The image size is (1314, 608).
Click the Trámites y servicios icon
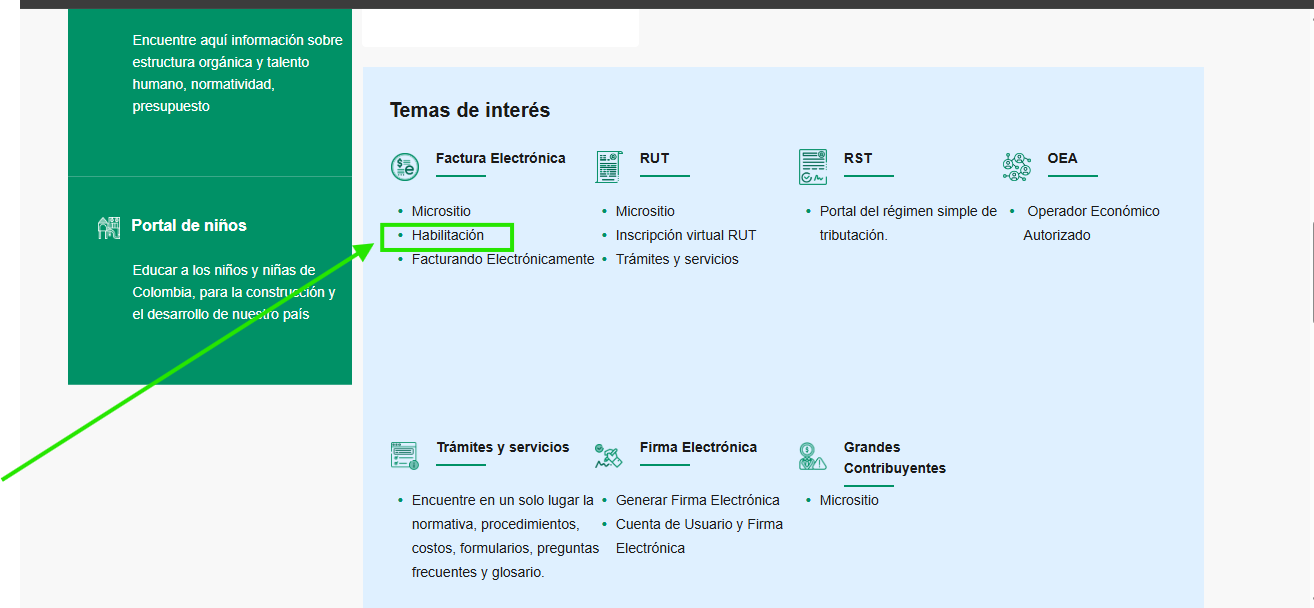pos(405,456)
